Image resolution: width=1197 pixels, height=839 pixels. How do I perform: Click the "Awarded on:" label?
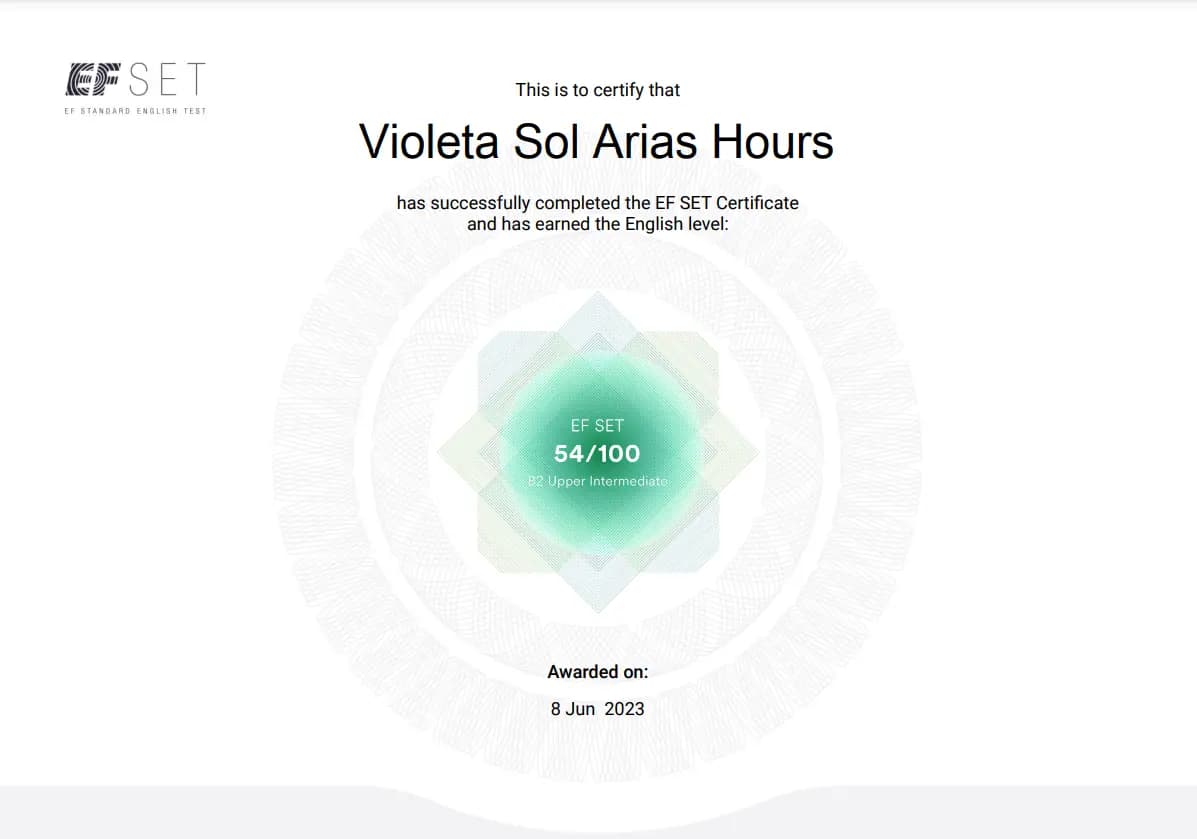click(x=598, y=672)
